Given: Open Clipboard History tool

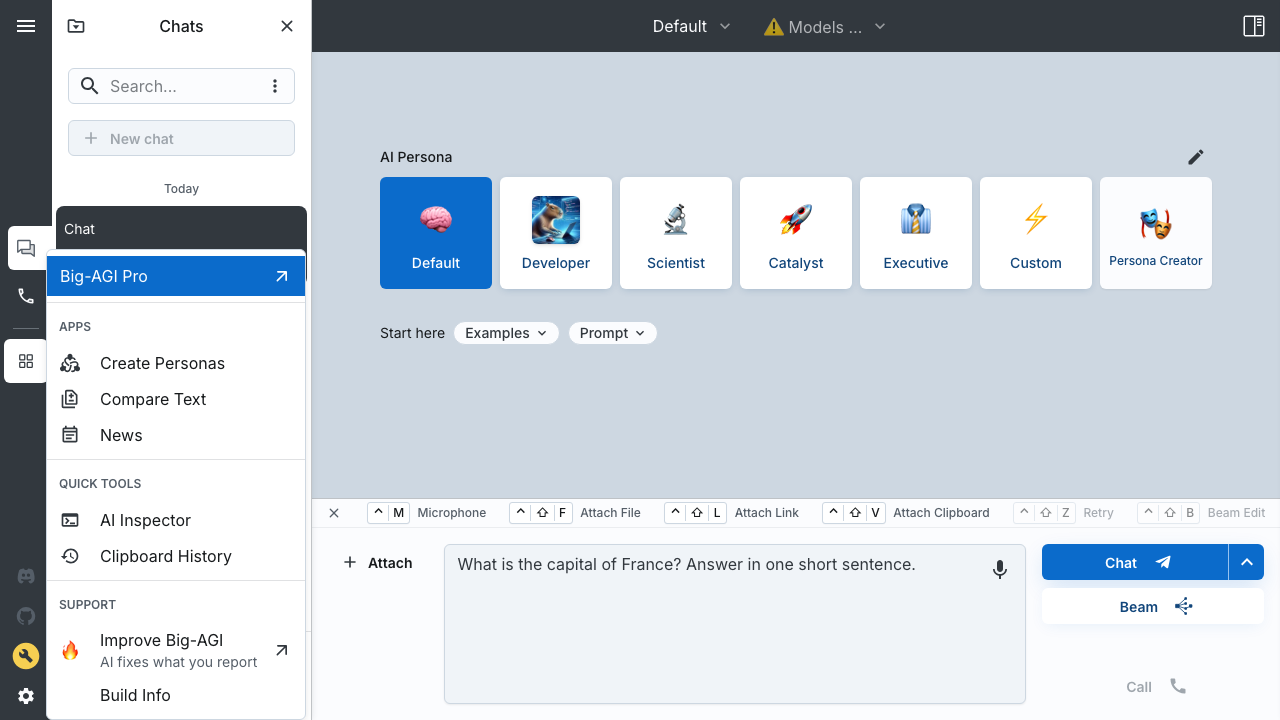Looking at the screenshot, I should pos(176,556).
